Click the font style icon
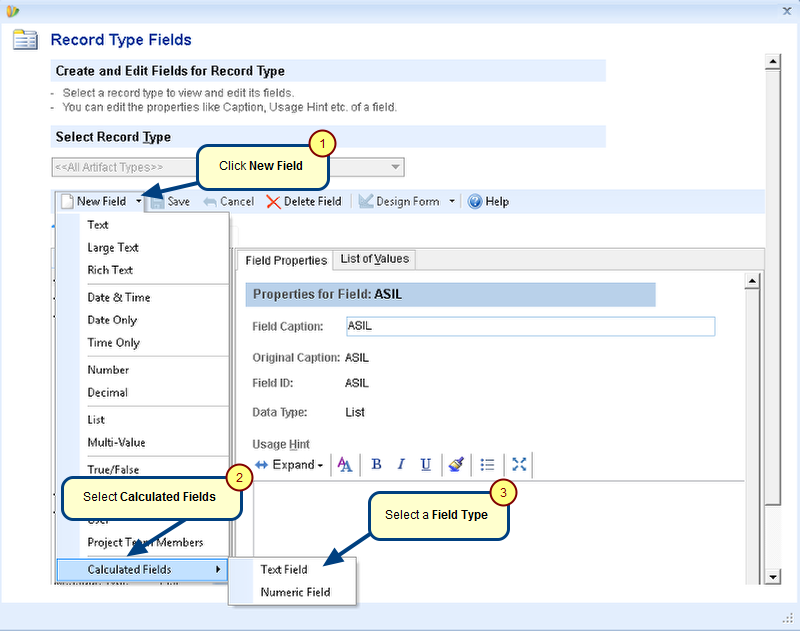Image resolution: width=800 pixels, height=632 pixels. pos(345,465)
